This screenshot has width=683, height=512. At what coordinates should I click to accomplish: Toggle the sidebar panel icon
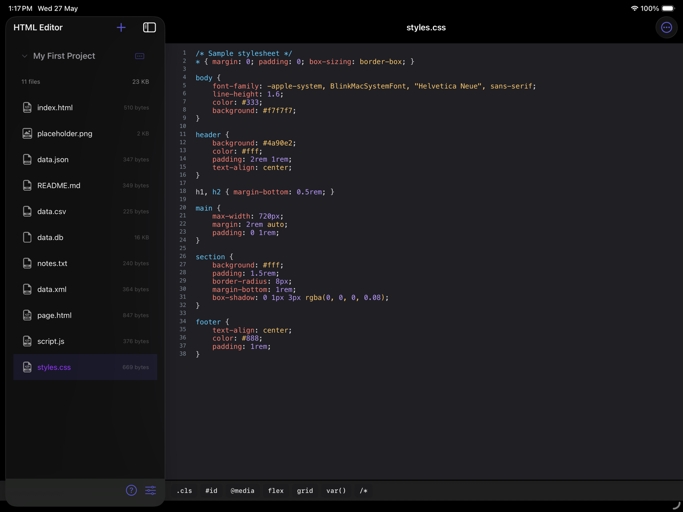(149, 27)
